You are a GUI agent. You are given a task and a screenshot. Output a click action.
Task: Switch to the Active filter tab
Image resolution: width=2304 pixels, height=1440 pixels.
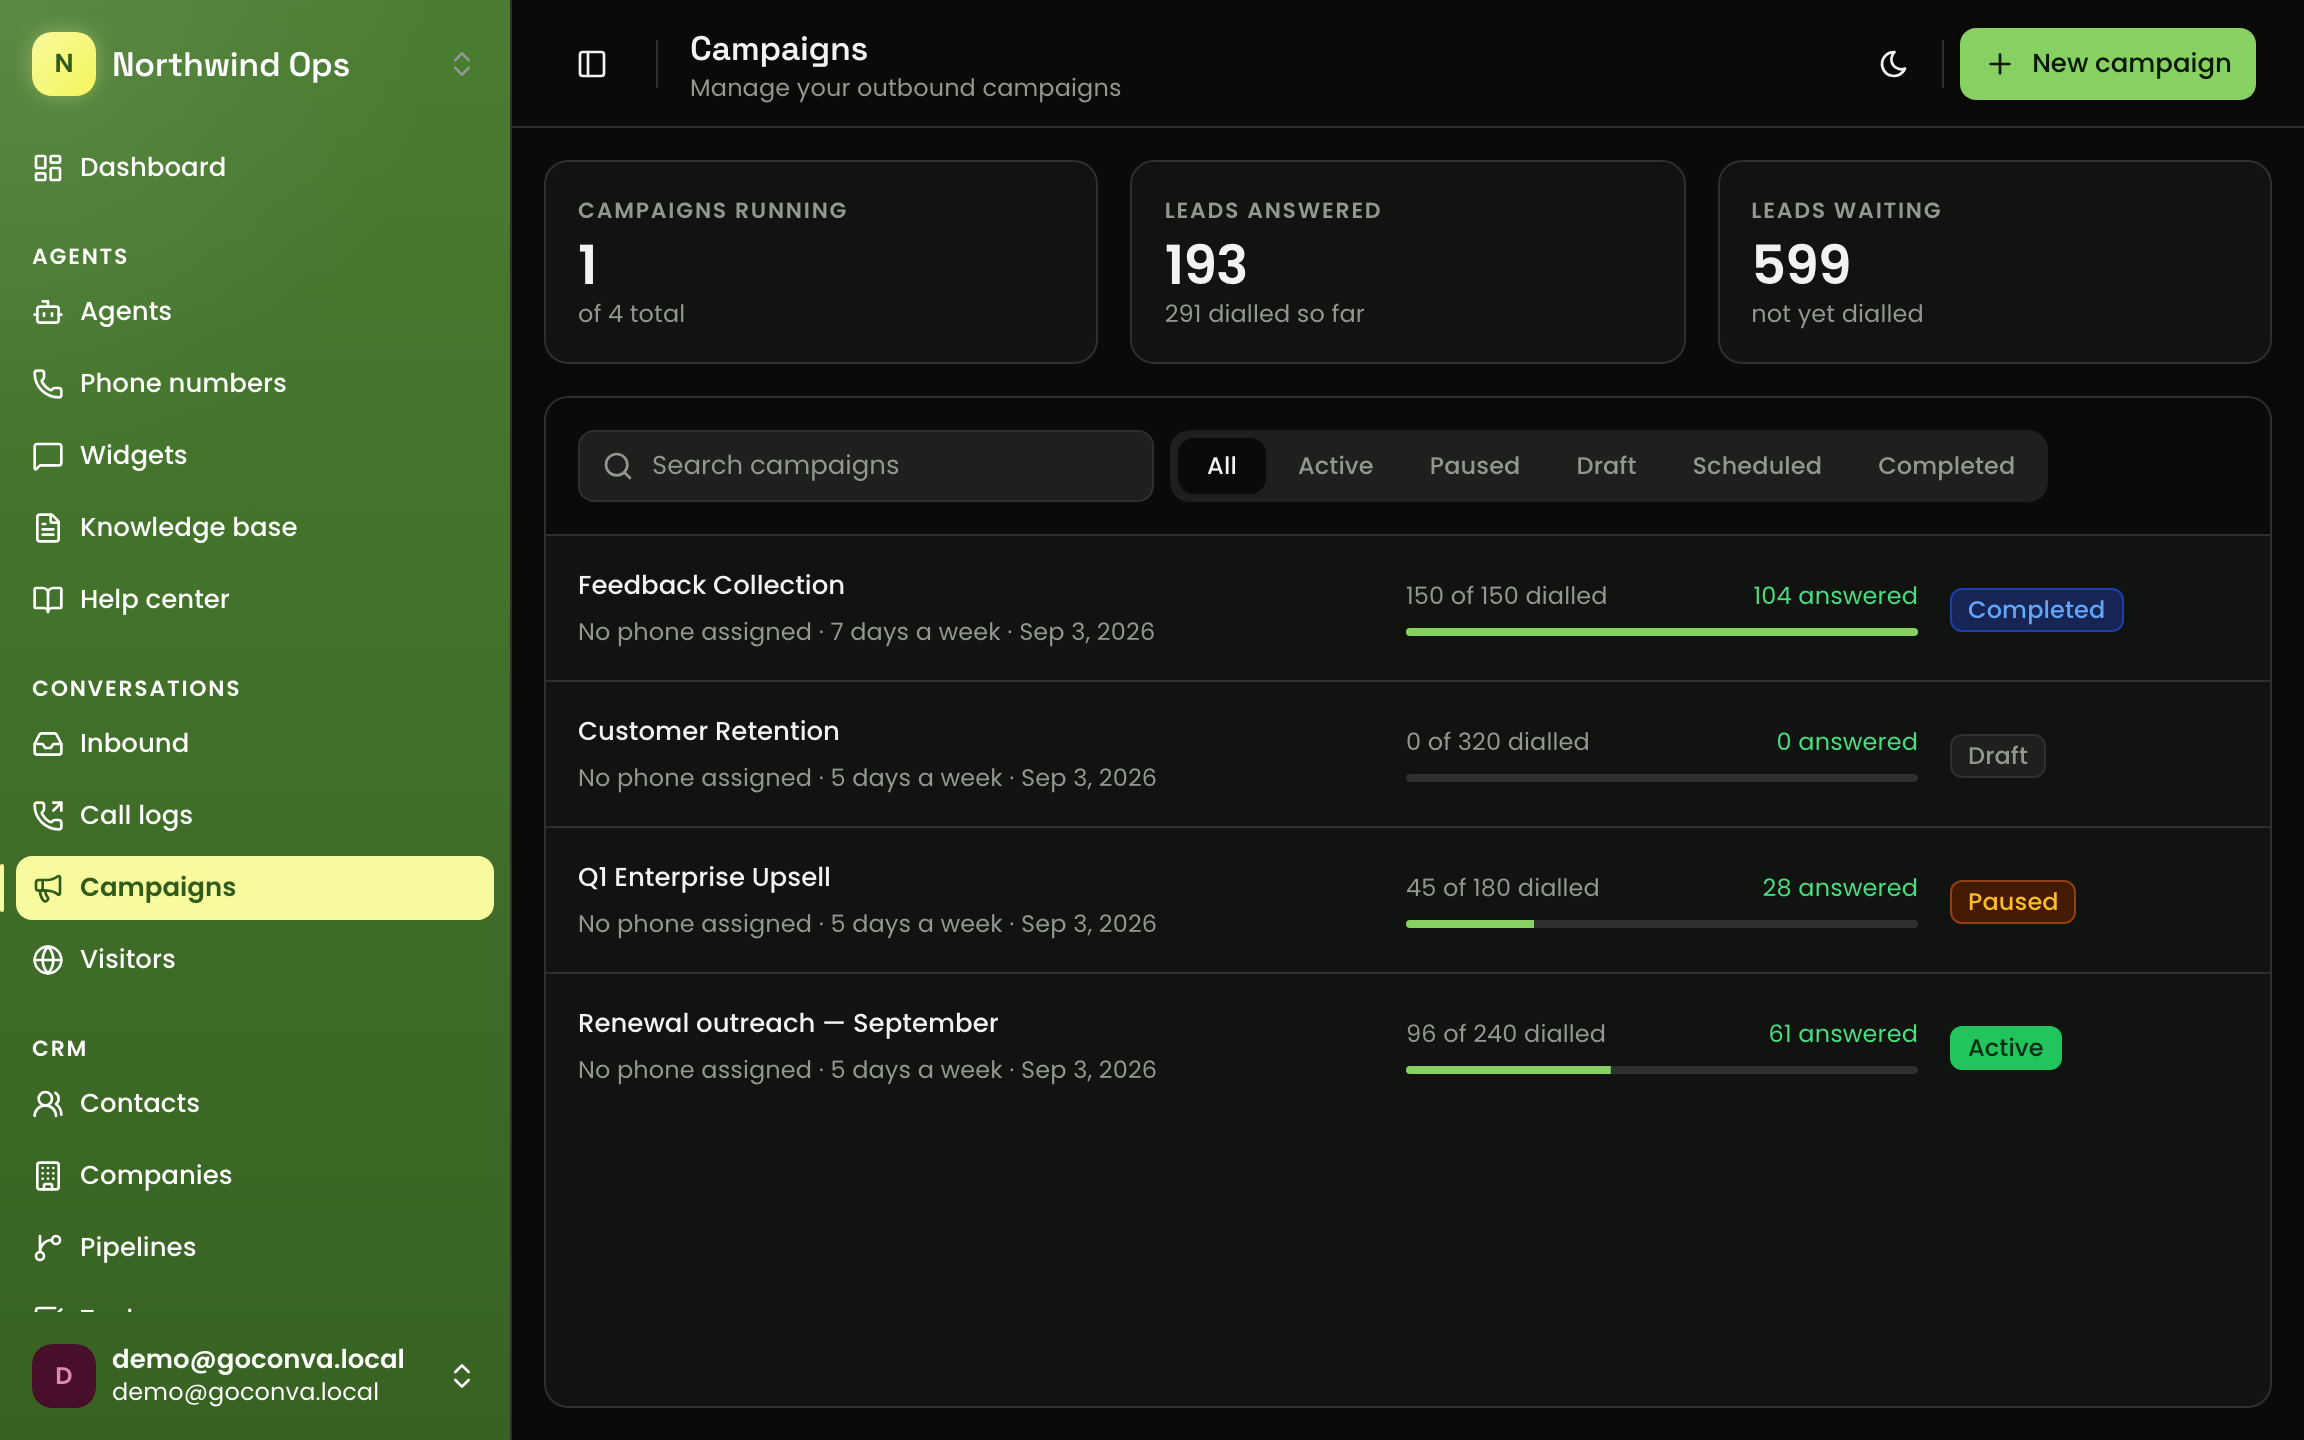point(1336,466)
